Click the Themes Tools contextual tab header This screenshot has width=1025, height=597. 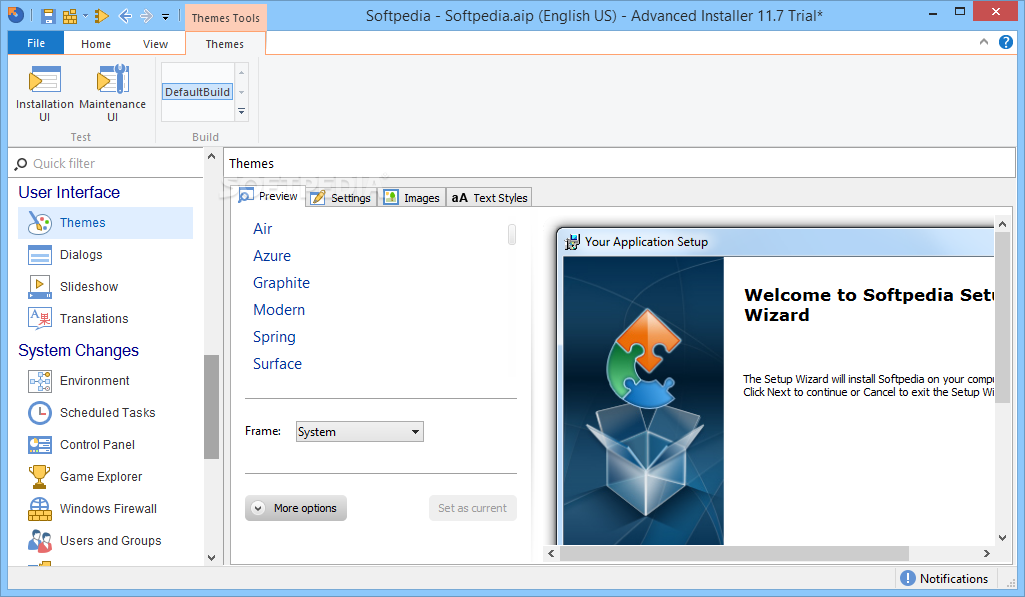point(226,18)
